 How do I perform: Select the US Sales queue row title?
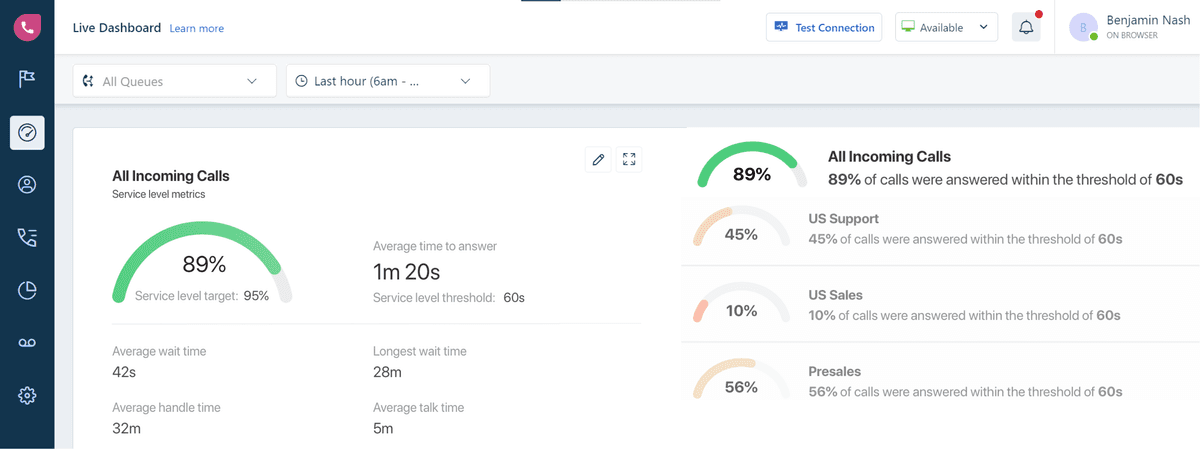pos(835,295)
